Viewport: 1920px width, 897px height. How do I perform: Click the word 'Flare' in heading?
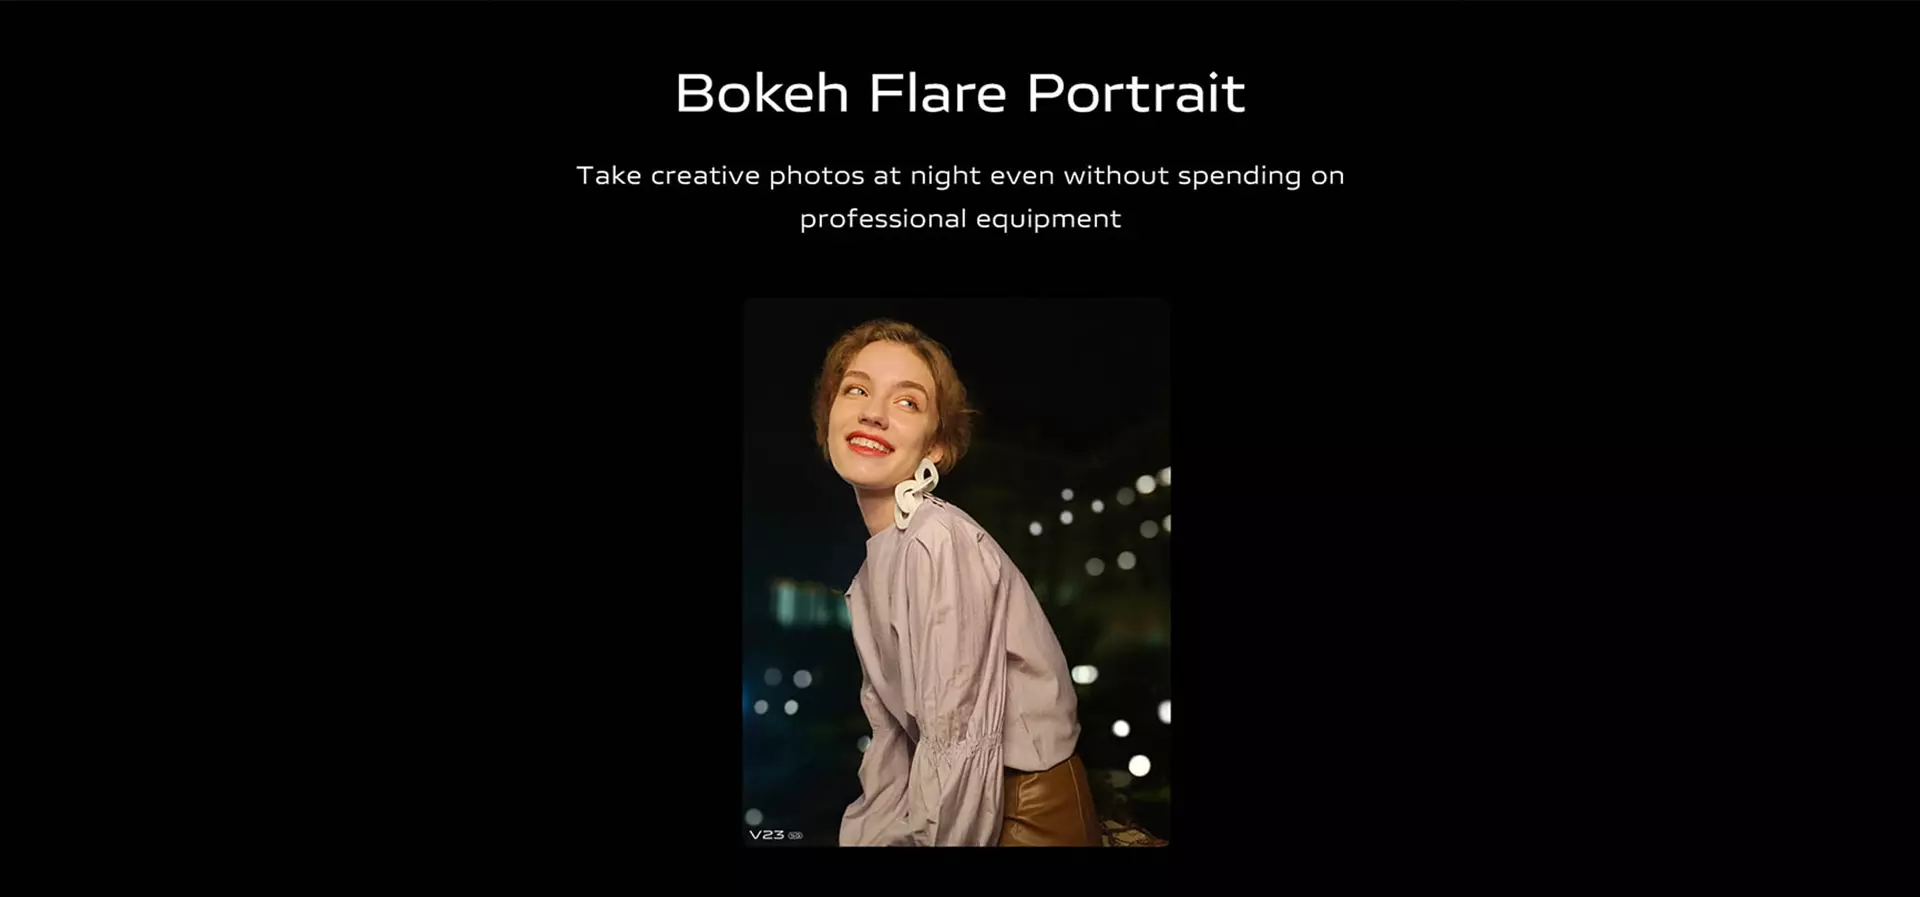pyautogui.click(x=938, y=93)
